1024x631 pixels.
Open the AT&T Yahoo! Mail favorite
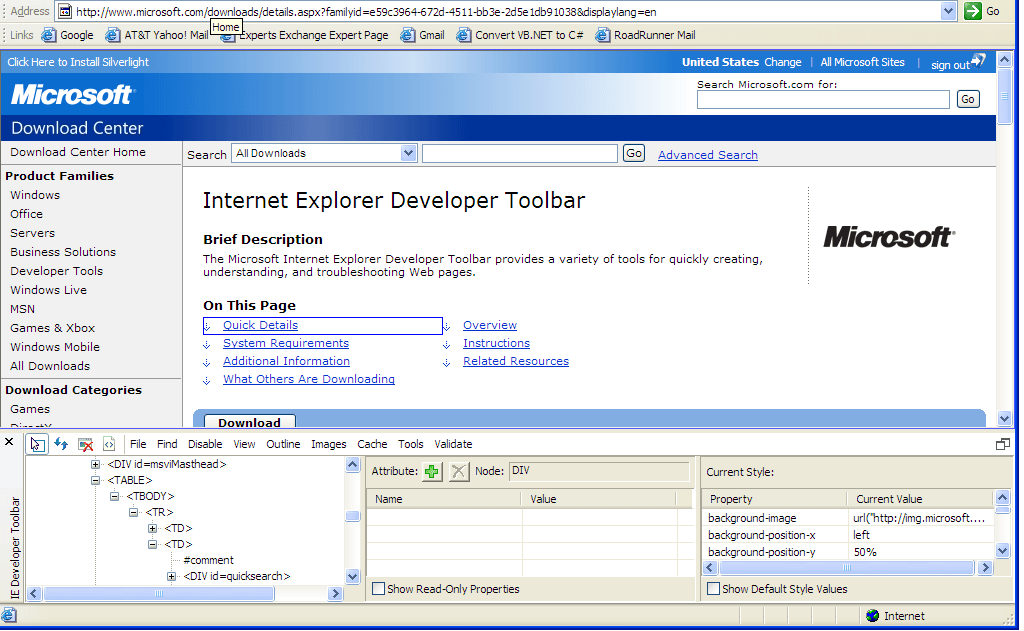(x=157, y=35)
